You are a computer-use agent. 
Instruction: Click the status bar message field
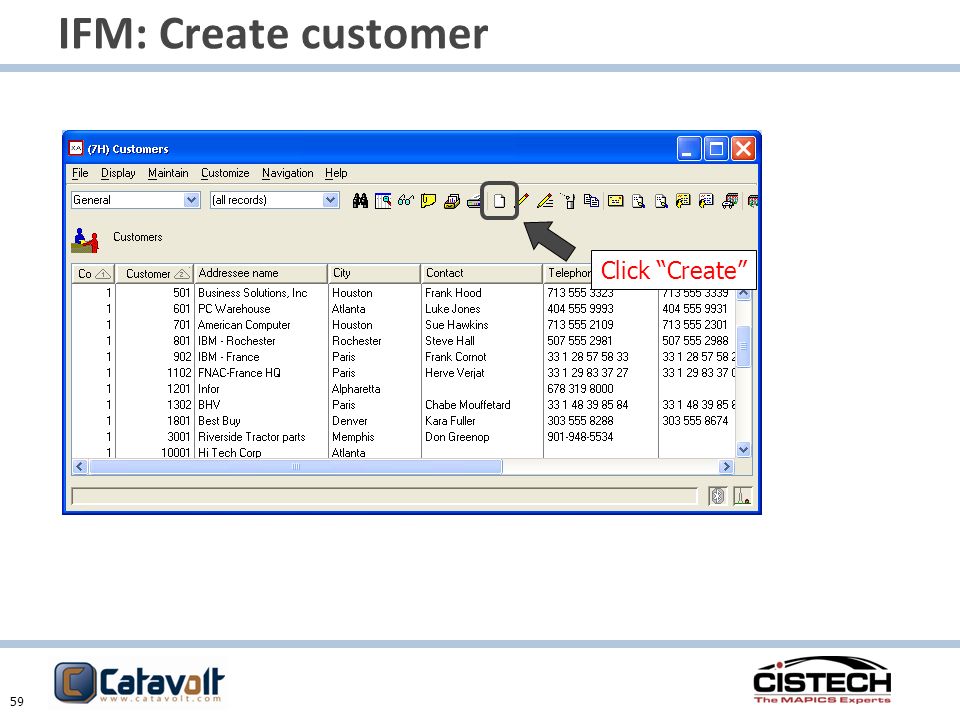pyautogui.click(x=384, y=496)
